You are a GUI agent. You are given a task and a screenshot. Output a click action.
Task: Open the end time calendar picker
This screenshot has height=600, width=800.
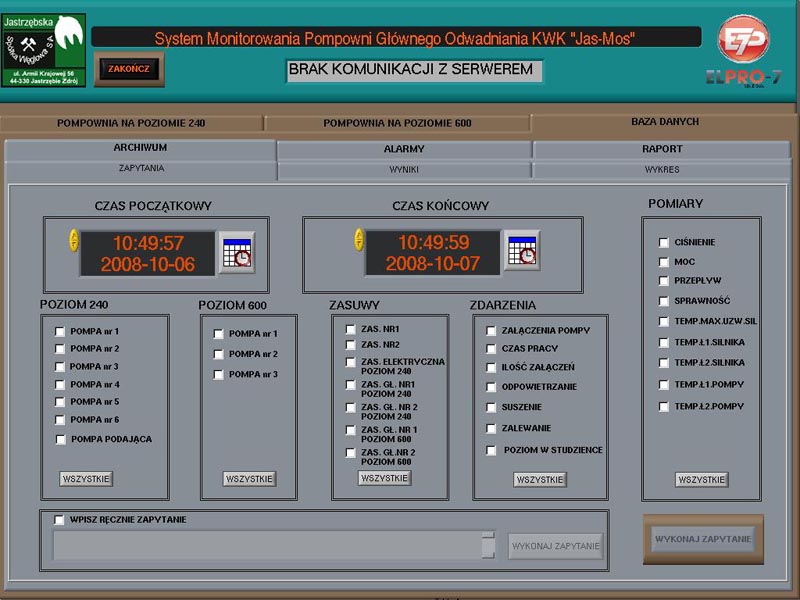coord(522,251)
